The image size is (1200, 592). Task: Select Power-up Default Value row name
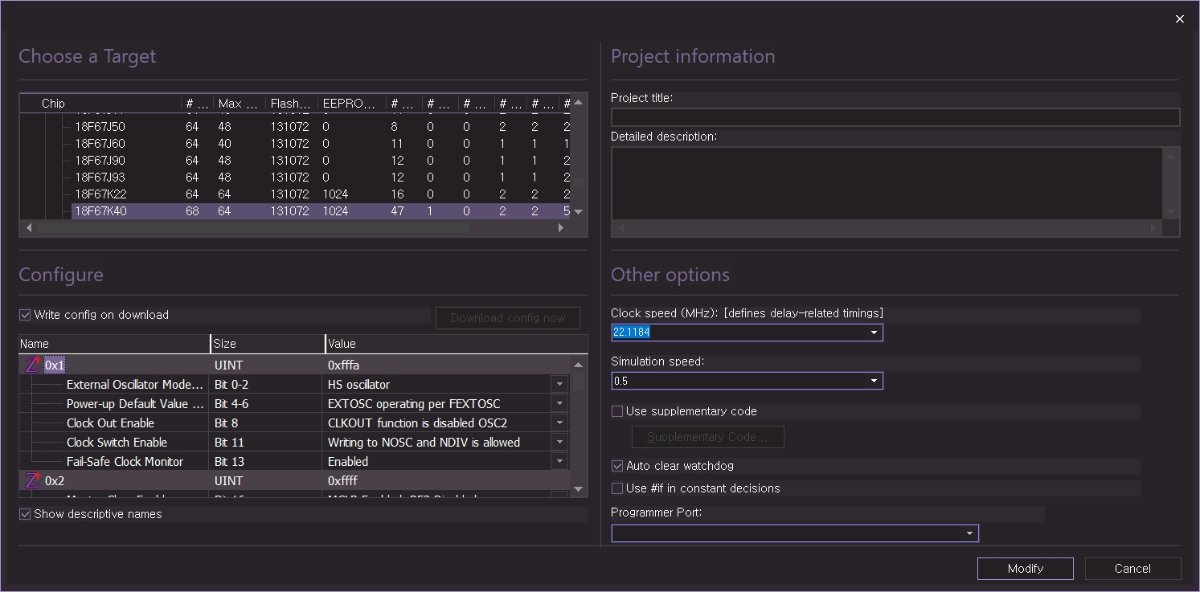135,404
